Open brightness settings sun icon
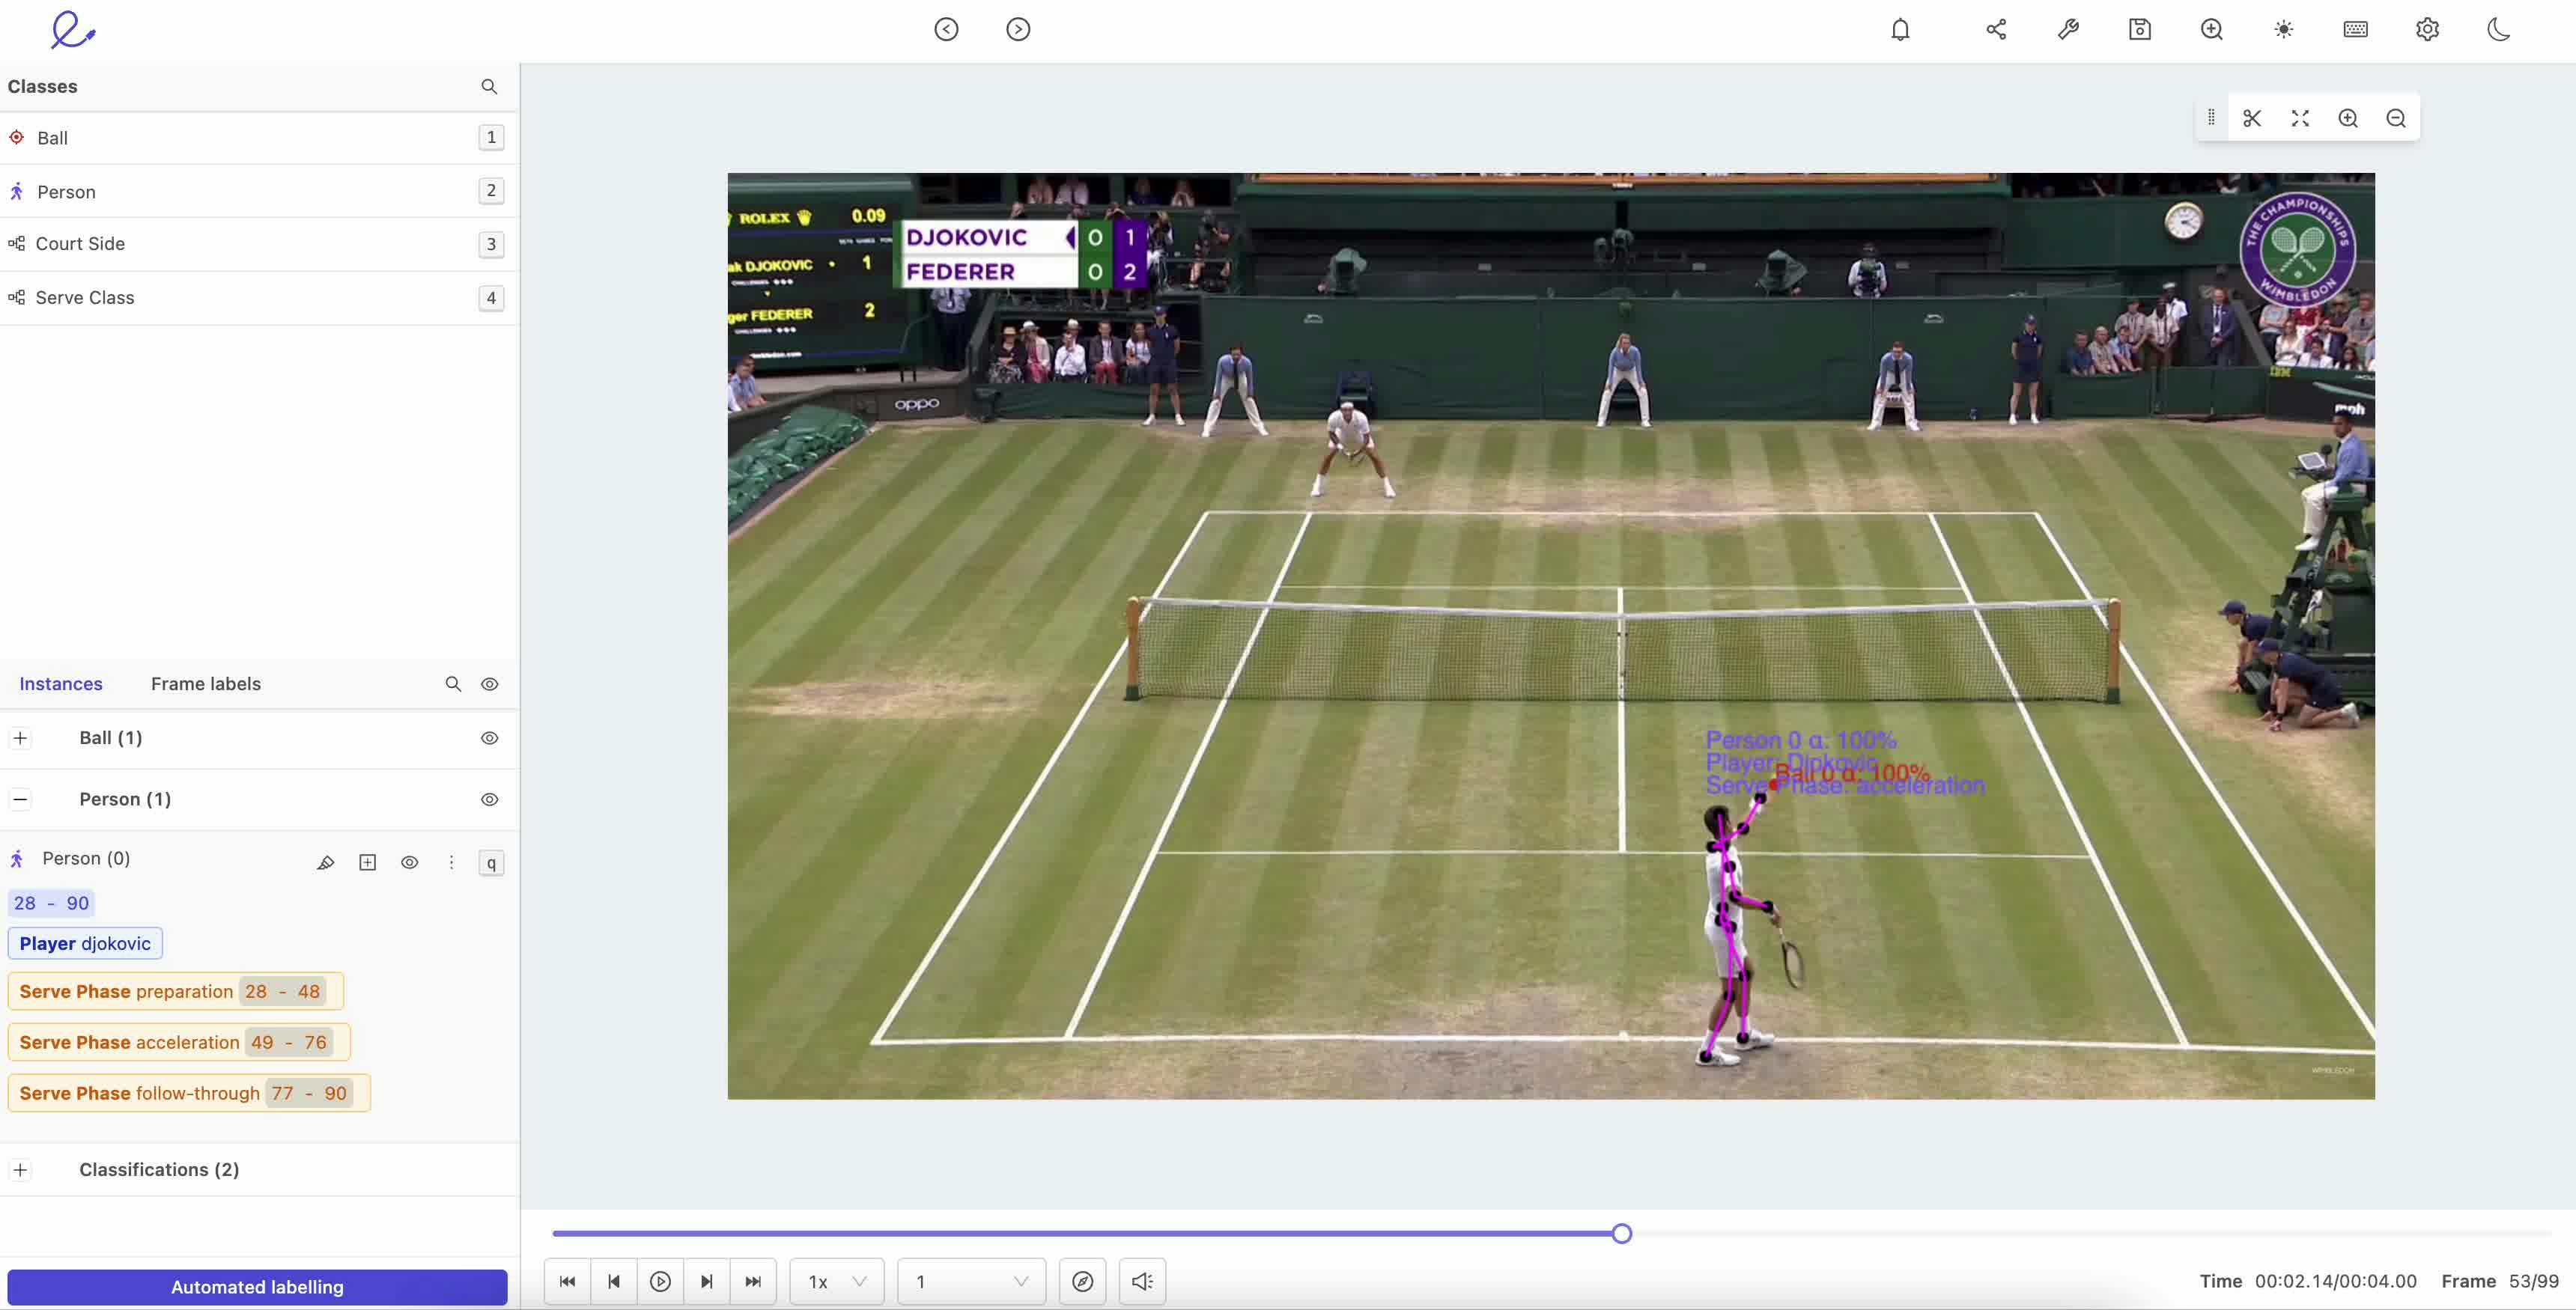This screenshot has width=2576, height=1310. pos(2284,29)
